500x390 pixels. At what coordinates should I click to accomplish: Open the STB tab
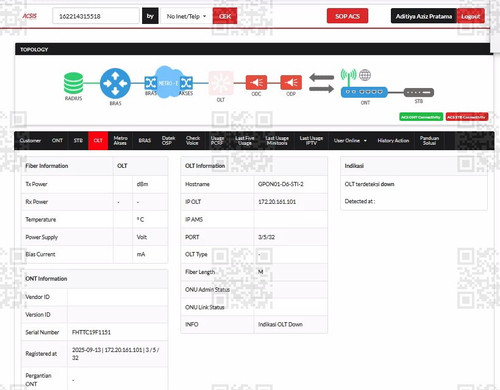pyautogui.click(x=78, y=141)
